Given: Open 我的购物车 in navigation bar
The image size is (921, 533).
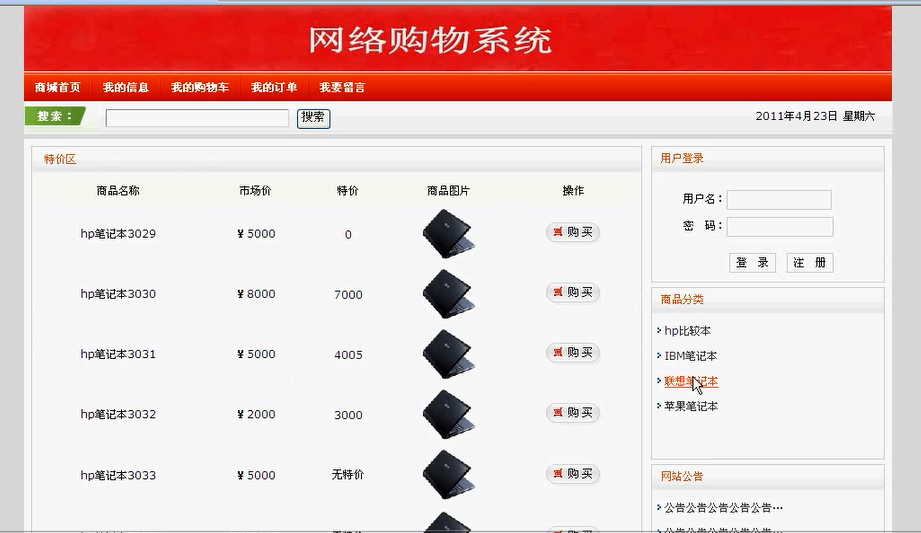Looking at the screenshot, I should 200,88.
